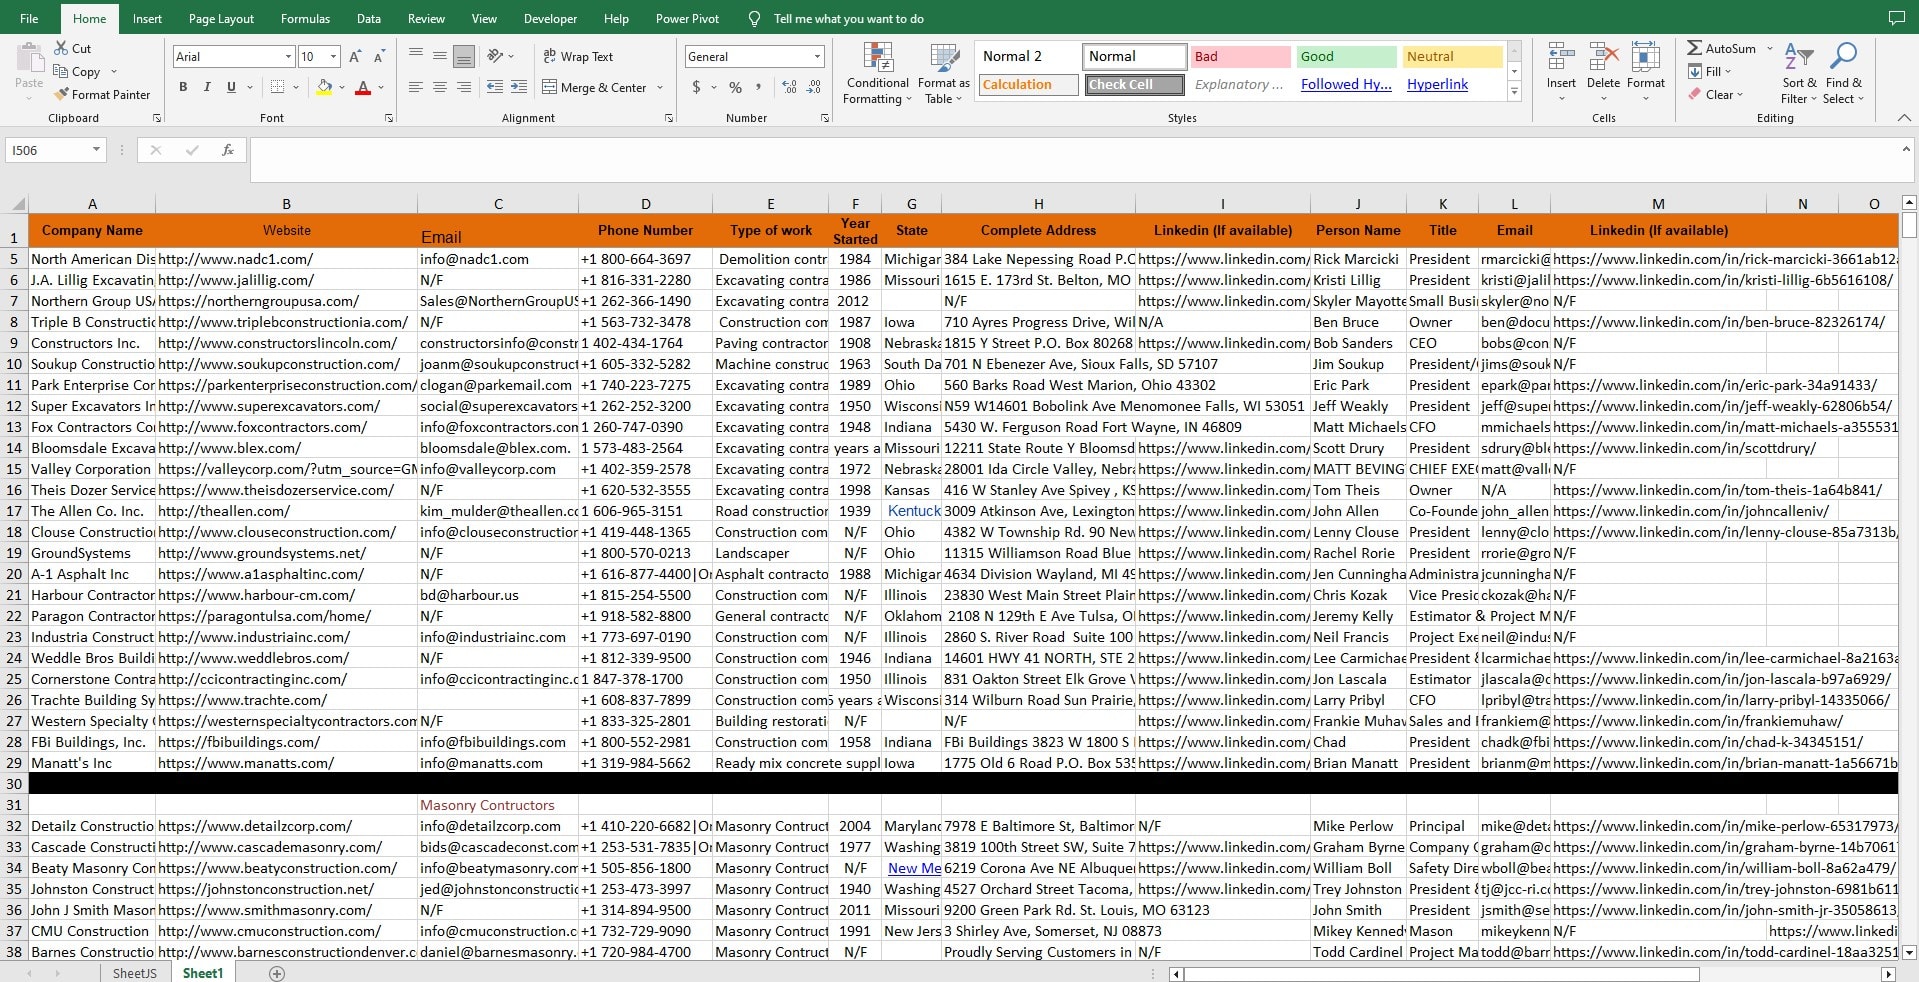Image resolution: width=1919 pixels, height=982 pixels.
Task: Switch to the Power Pivot tab
Action: (x=687, y=18)
